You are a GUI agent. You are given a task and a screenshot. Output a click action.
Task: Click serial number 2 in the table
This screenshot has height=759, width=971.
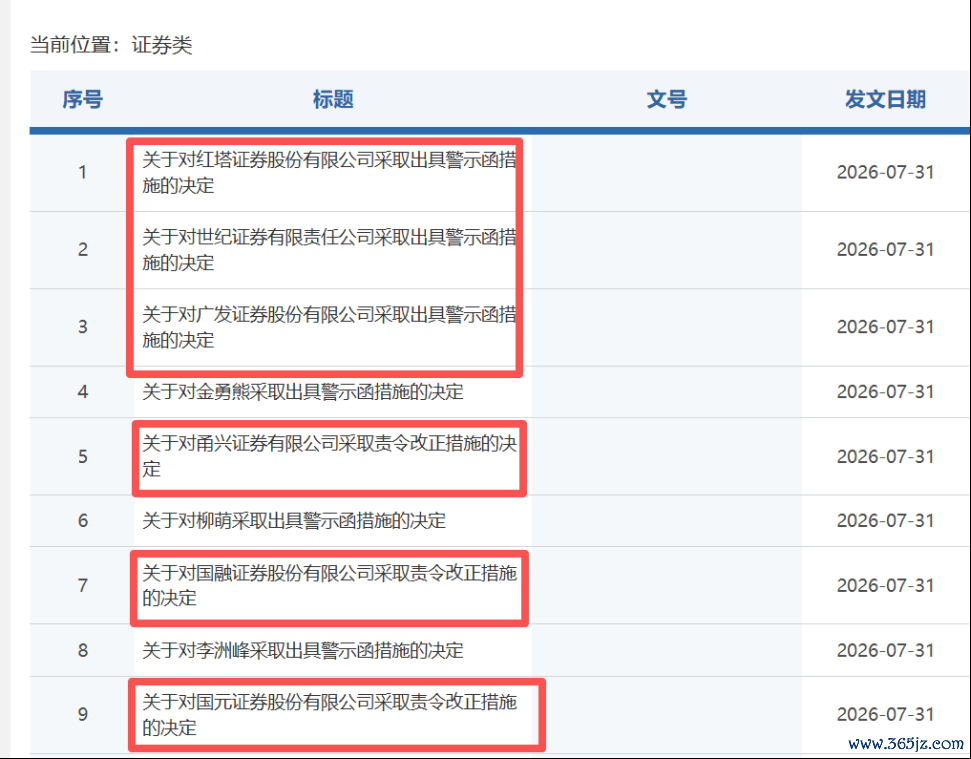(82, 249)
